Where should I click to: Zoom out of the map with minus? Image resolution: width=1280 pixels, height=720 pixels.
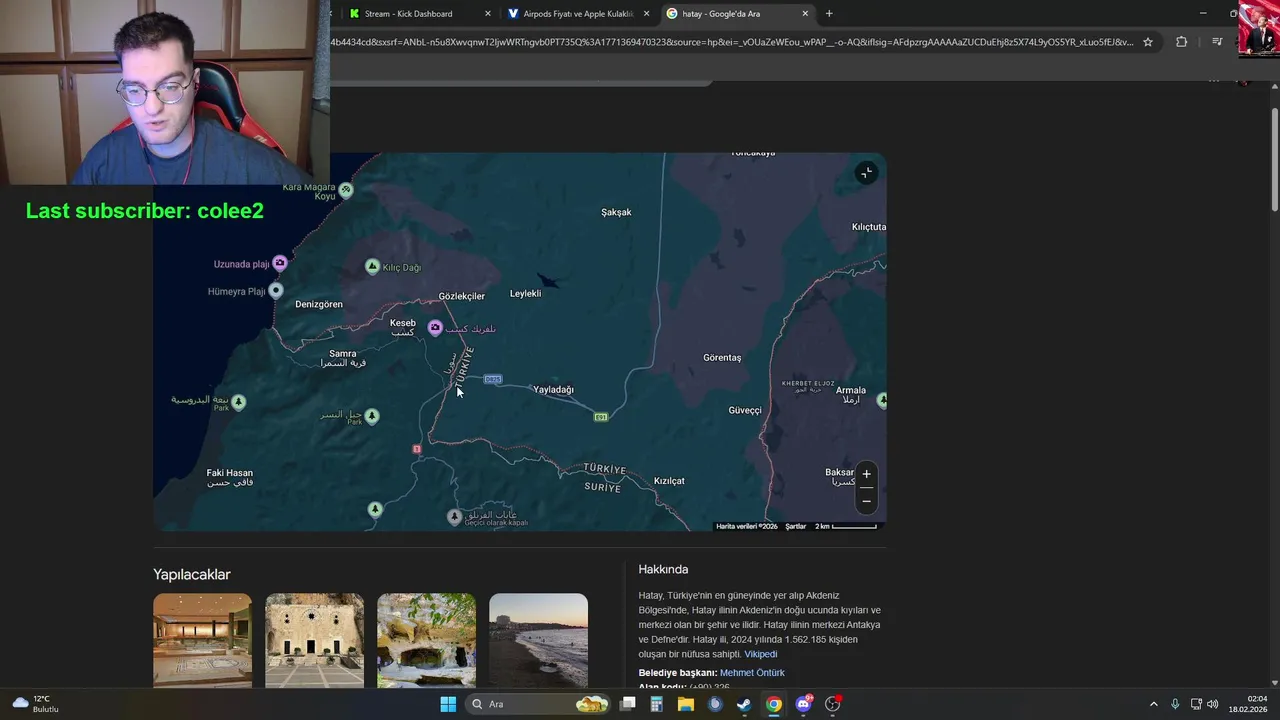click(866, 500)
